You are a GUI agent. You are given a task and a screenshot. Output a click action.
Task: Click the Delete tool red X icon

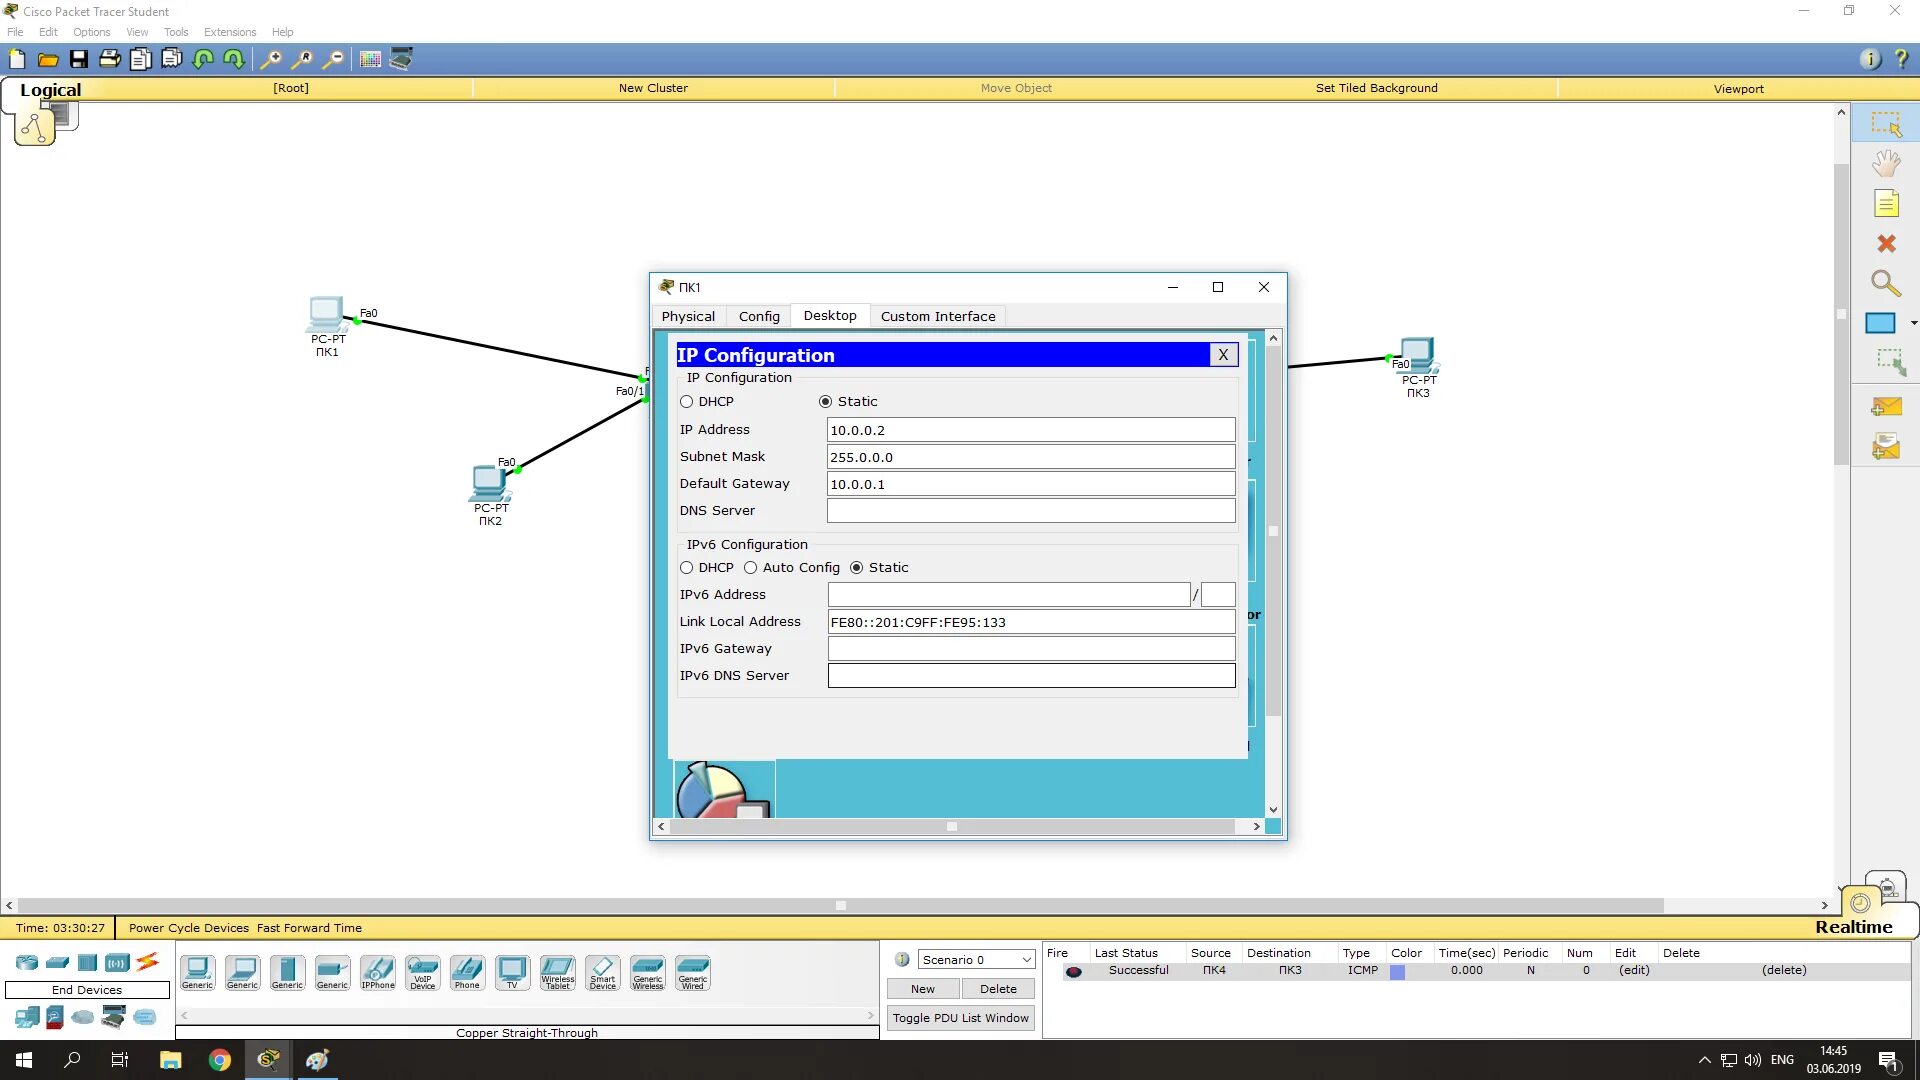click(1886, 244)
